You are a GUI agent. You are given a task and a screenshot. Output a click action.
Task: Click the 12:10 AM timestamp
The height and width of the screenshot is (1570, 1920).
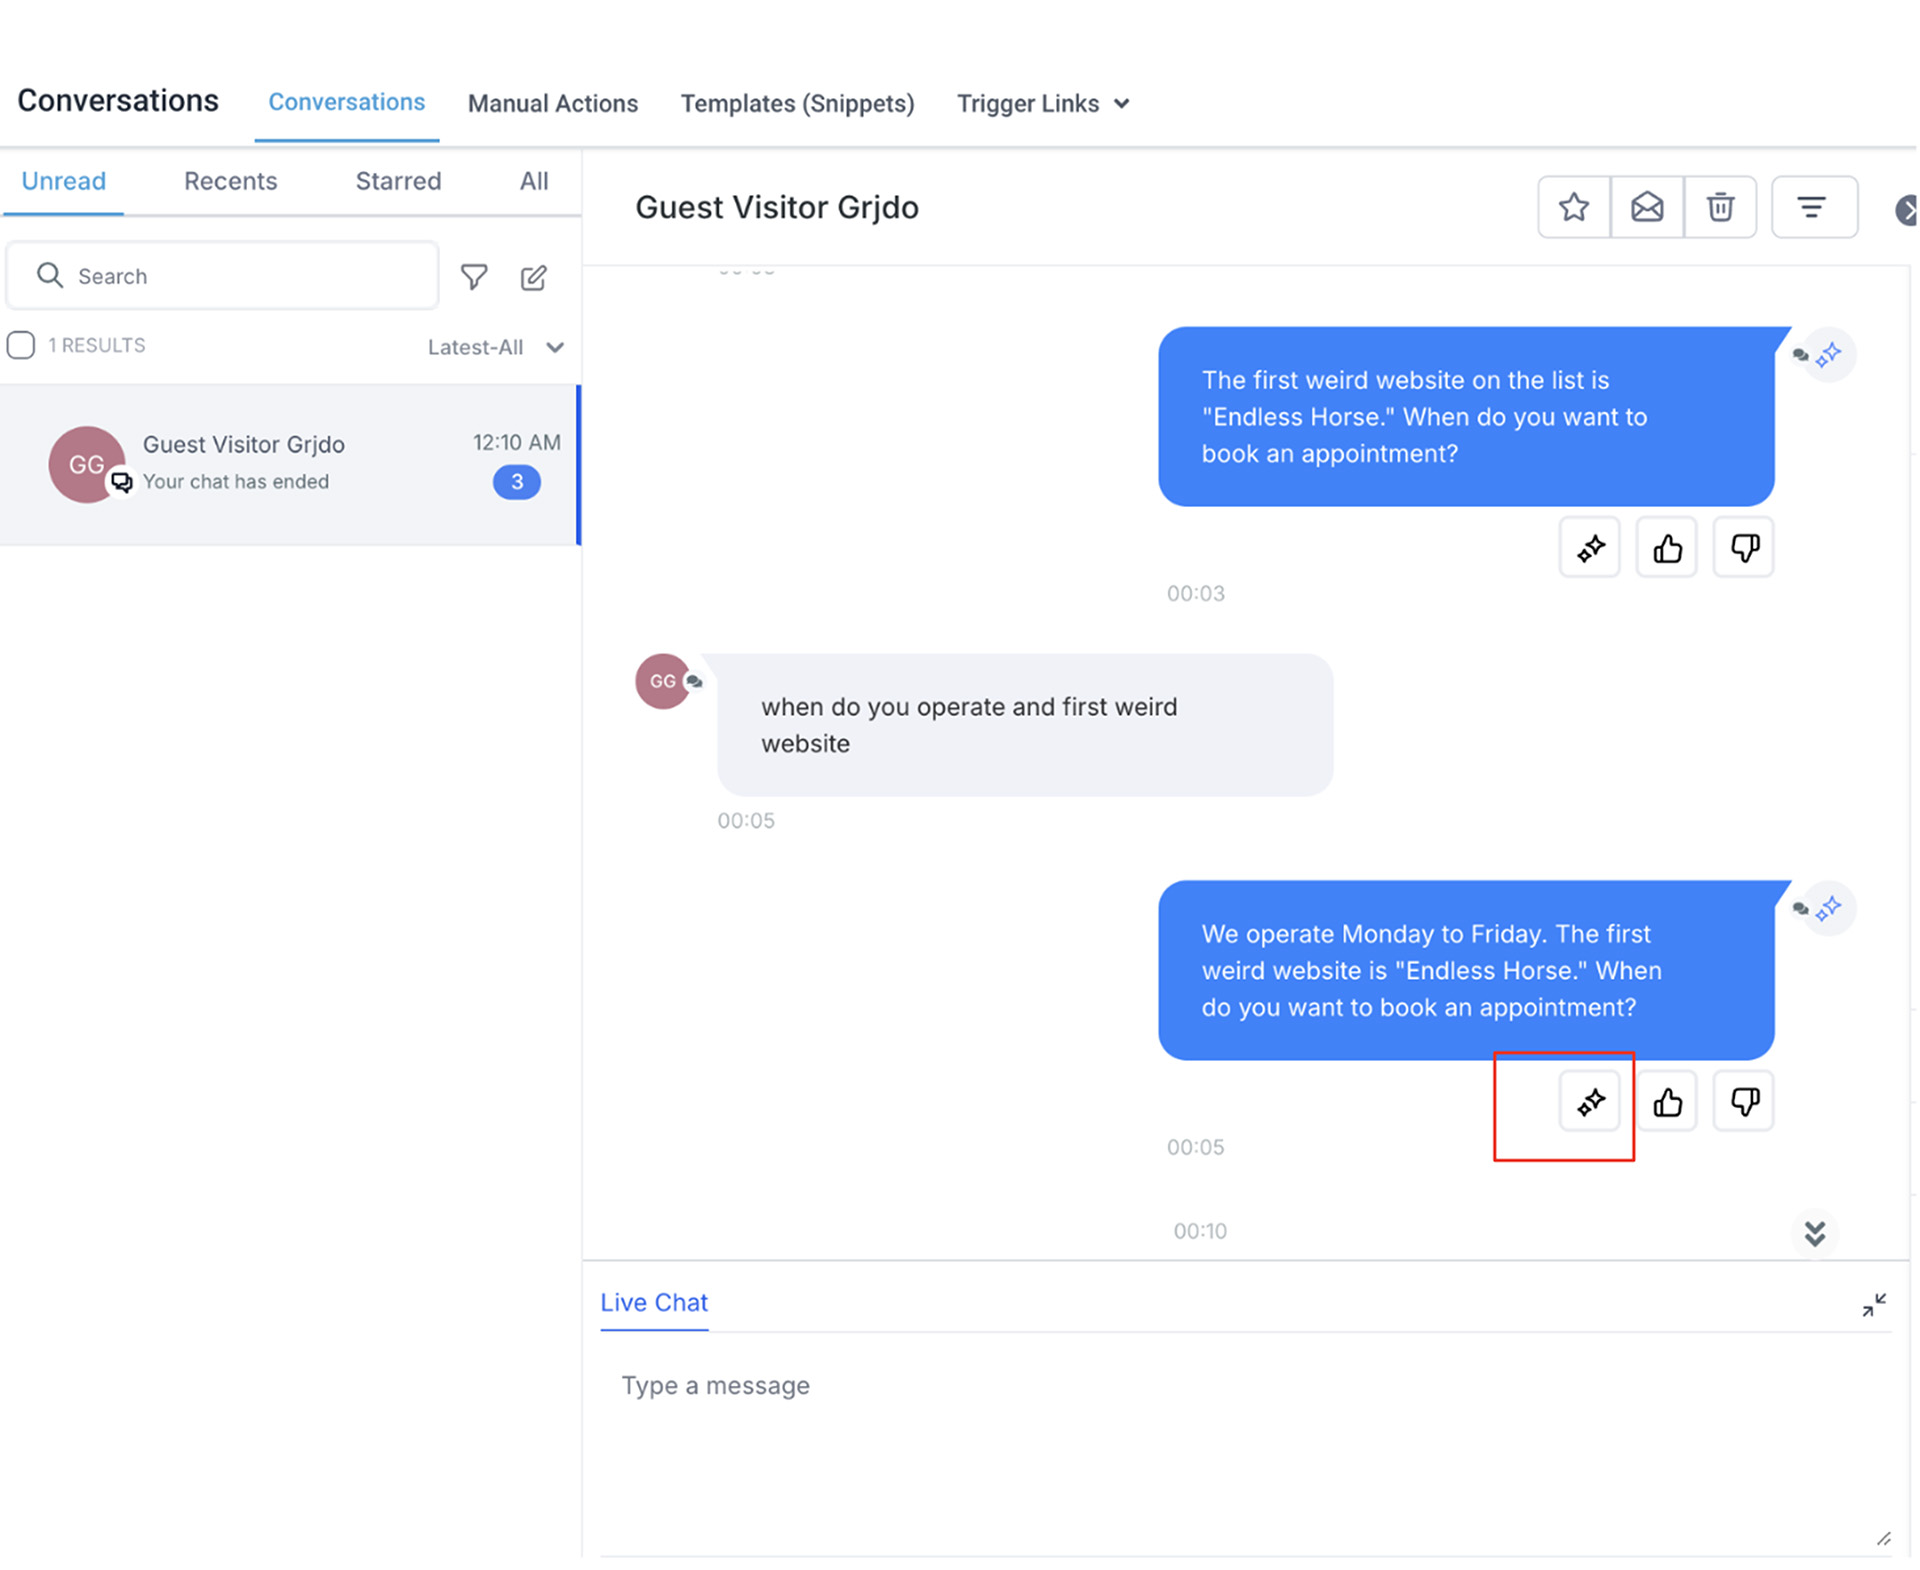point(516,442)
